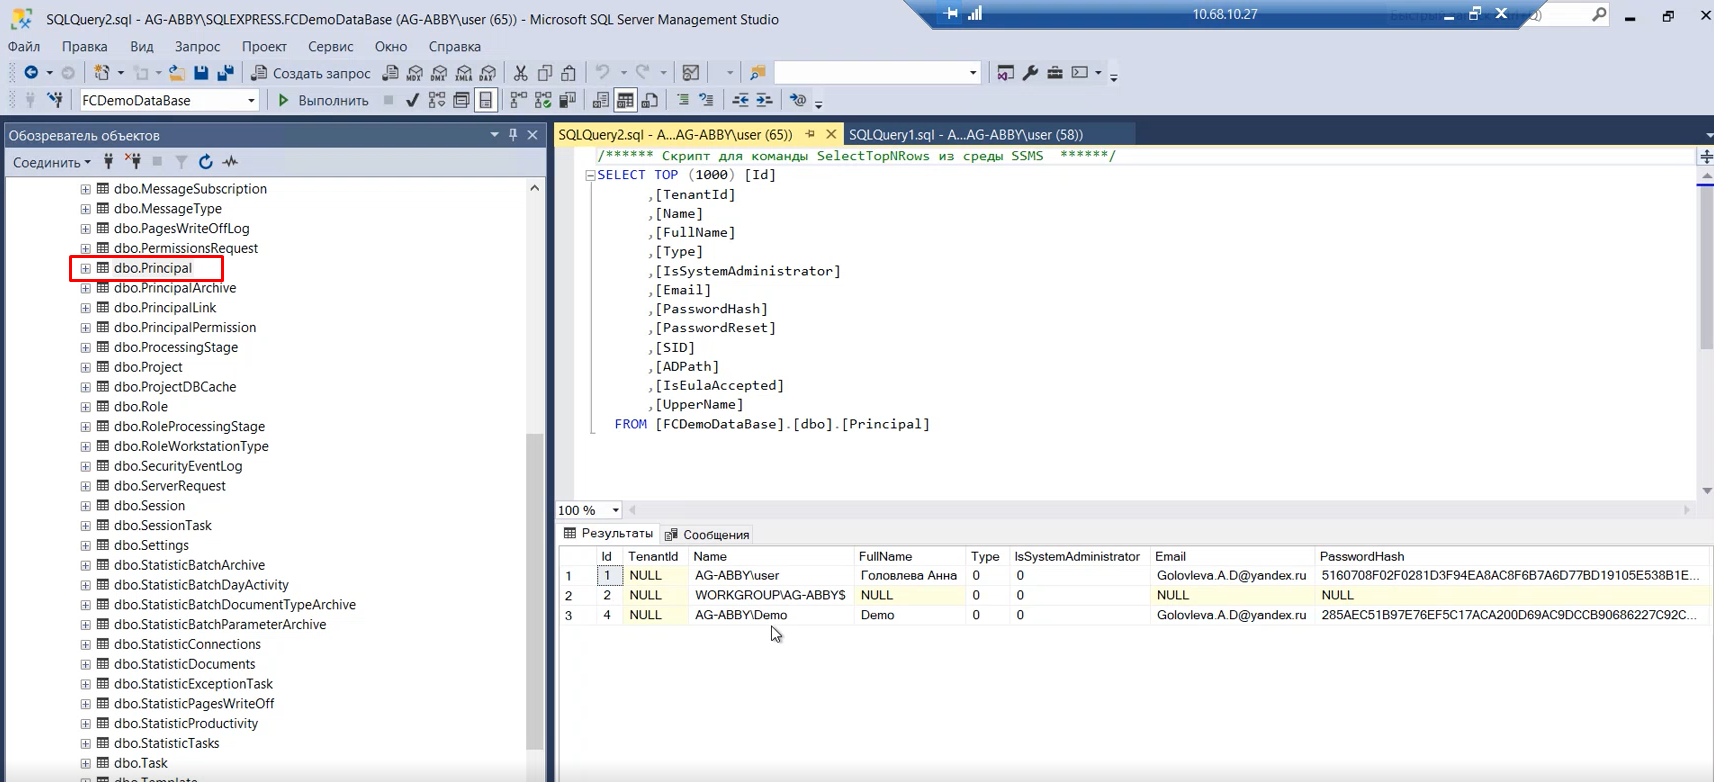This screenshot has width=1714, height=782.
Task: Click the FullName column header
Action: click(909, 556)
